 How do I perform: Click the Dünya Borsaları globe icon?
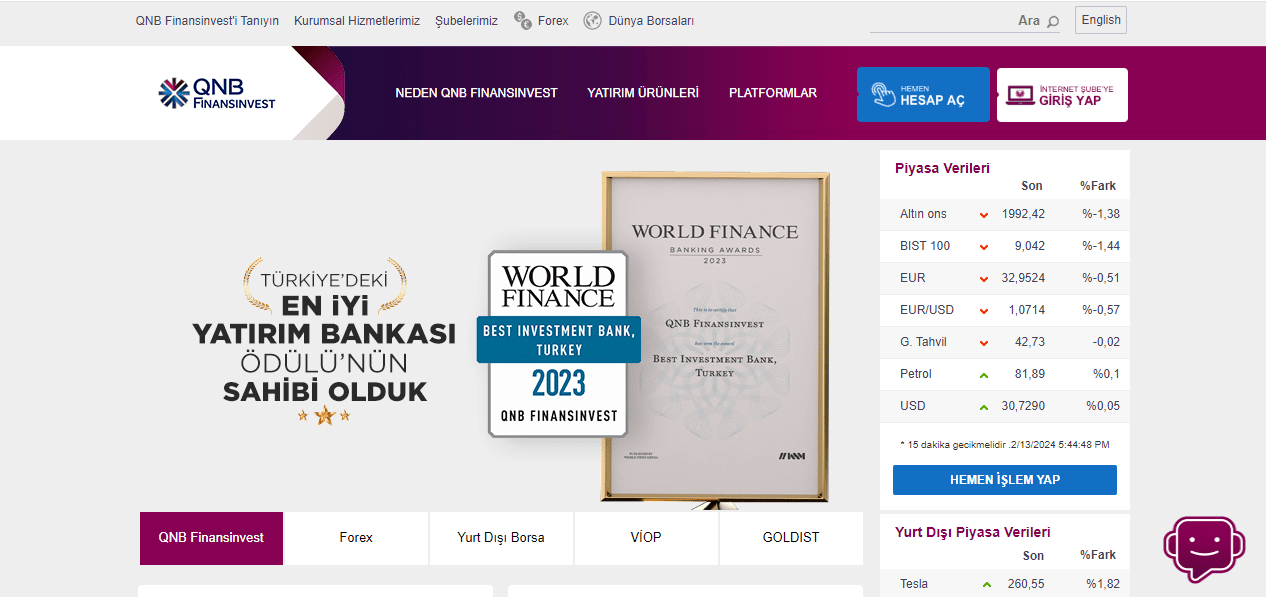[x=592, y=20]
